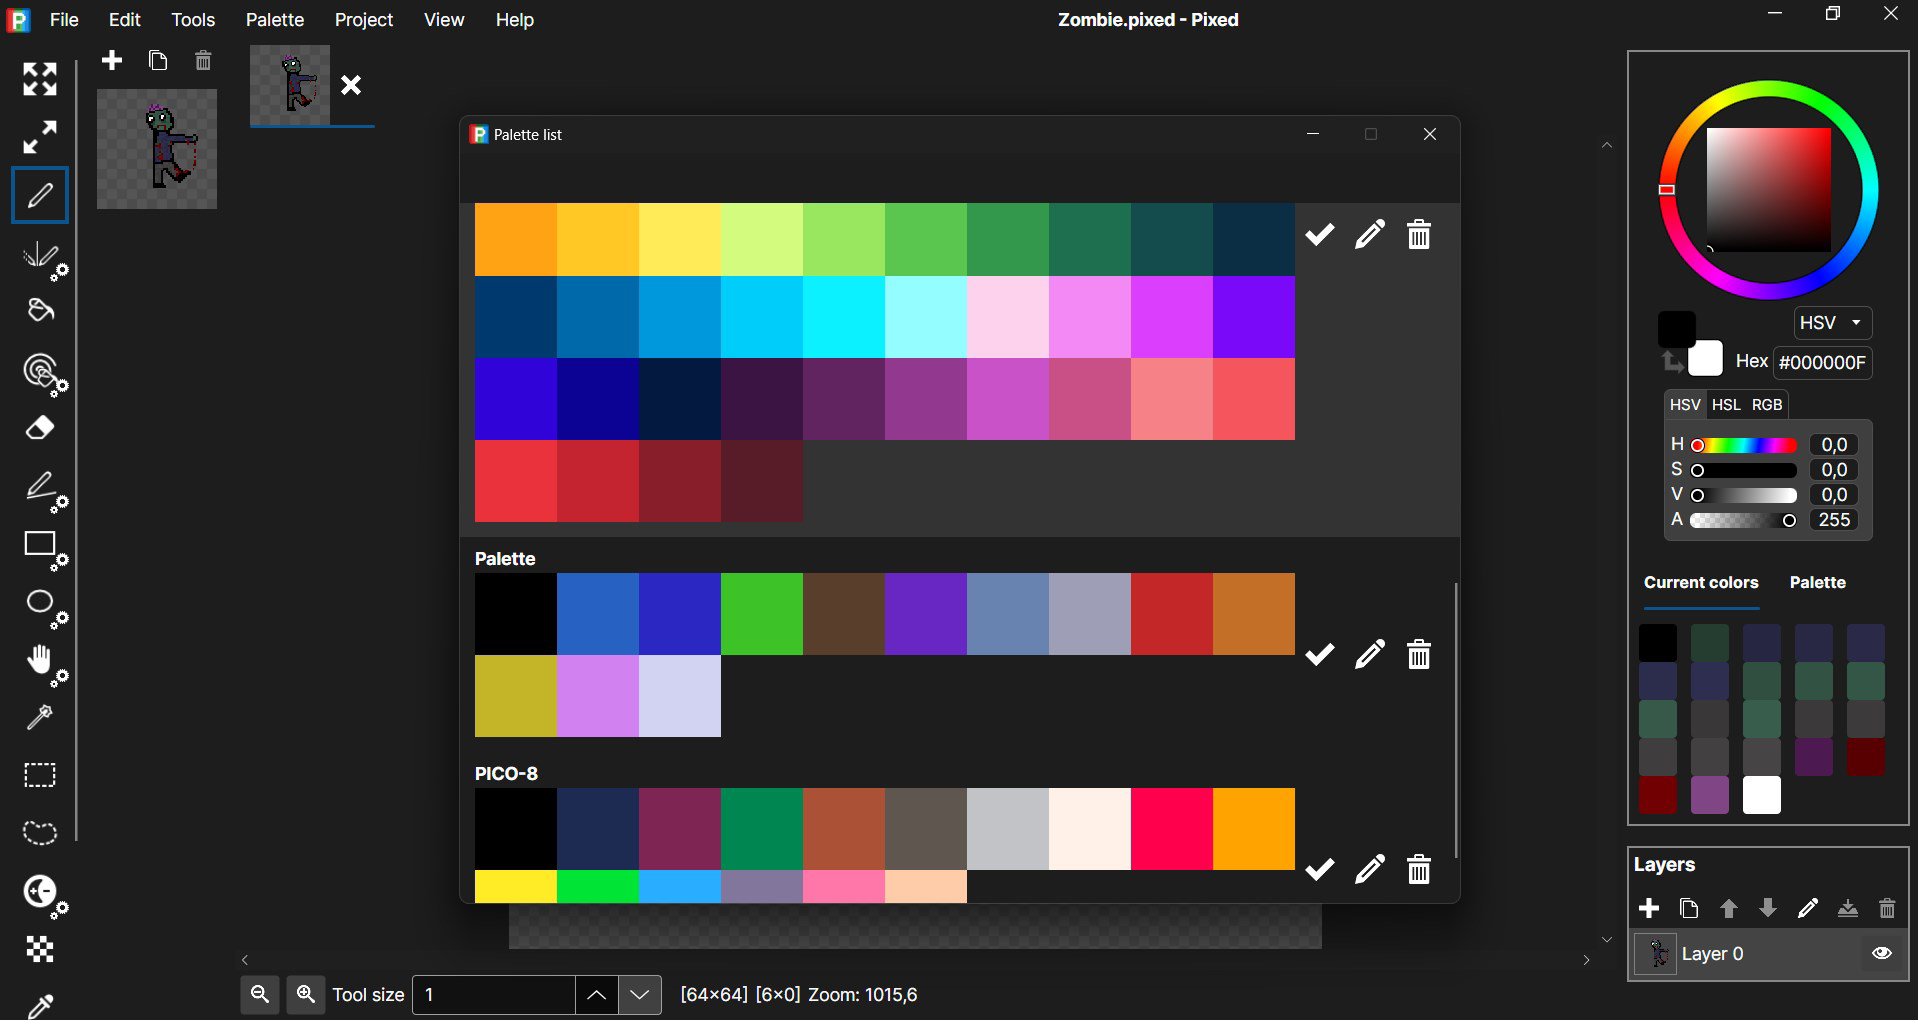
Task: Select the line drawing tool
Action: tap(45, 491)
